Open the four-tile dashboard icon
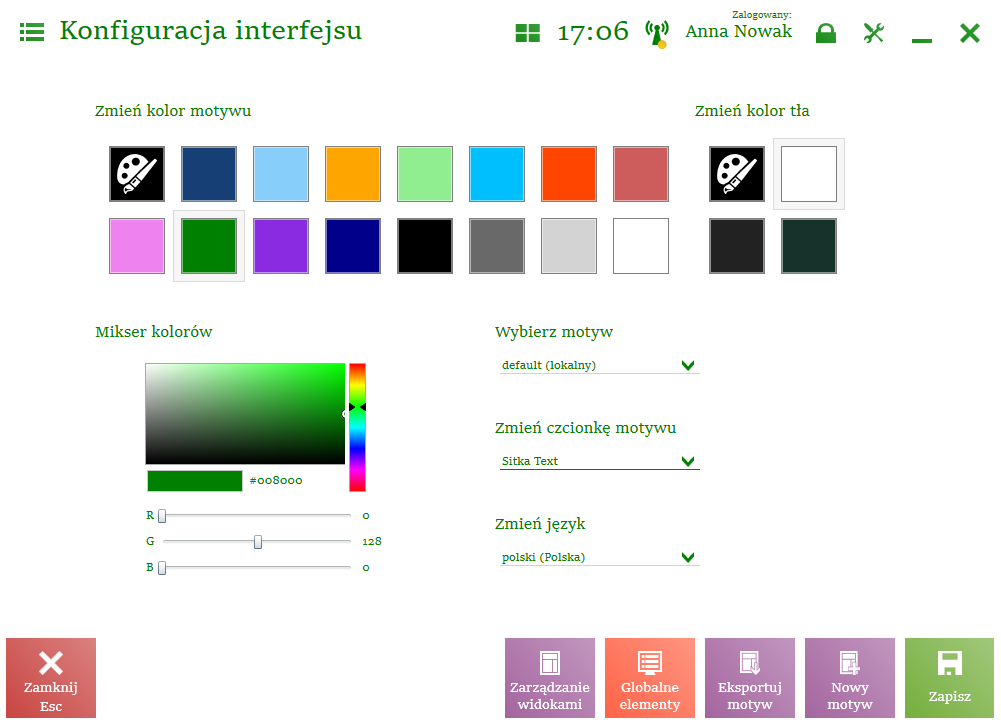Viewport: 1001px width, 723px height. pos(527,33)
